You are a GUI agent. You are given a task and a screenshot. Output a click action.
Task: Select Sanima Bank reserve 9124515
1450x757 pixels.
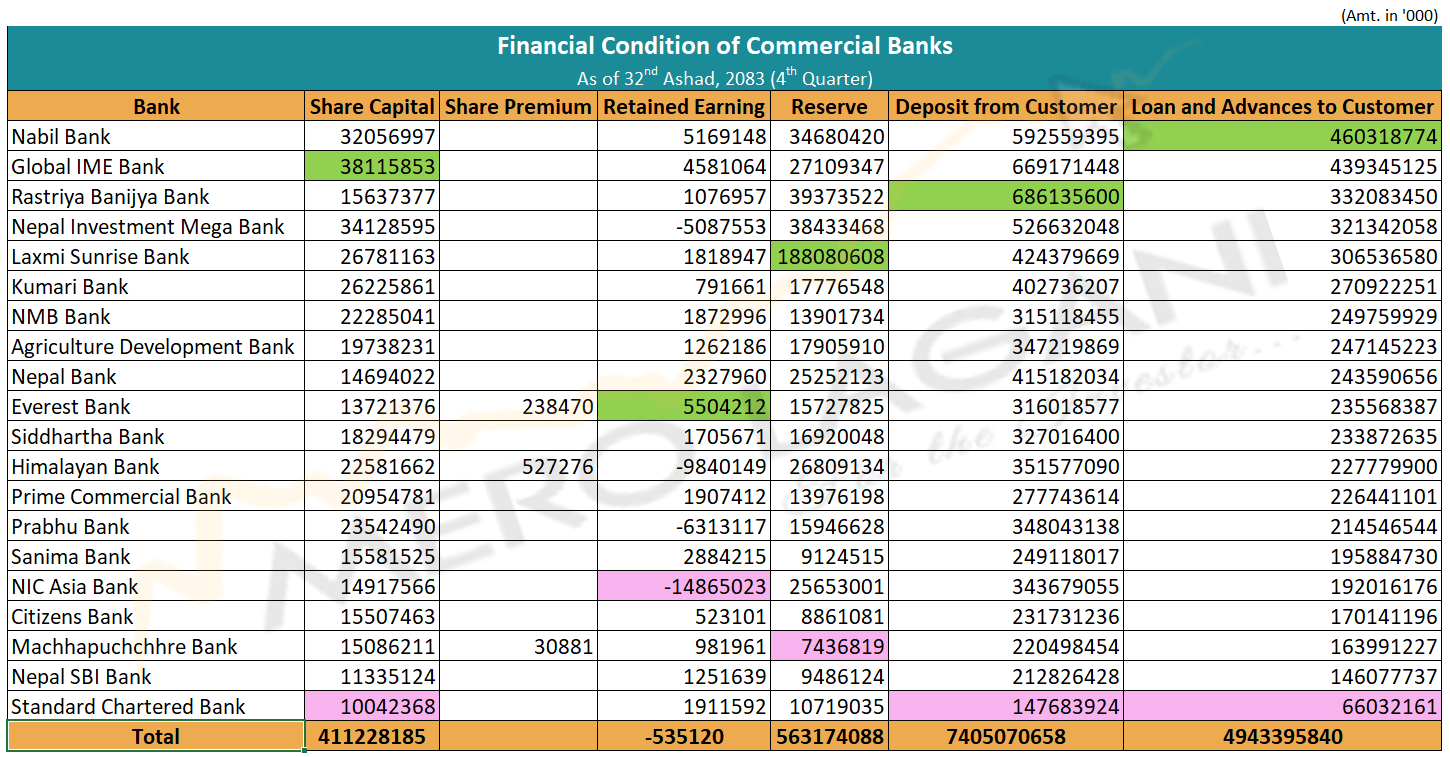point(829,557)
